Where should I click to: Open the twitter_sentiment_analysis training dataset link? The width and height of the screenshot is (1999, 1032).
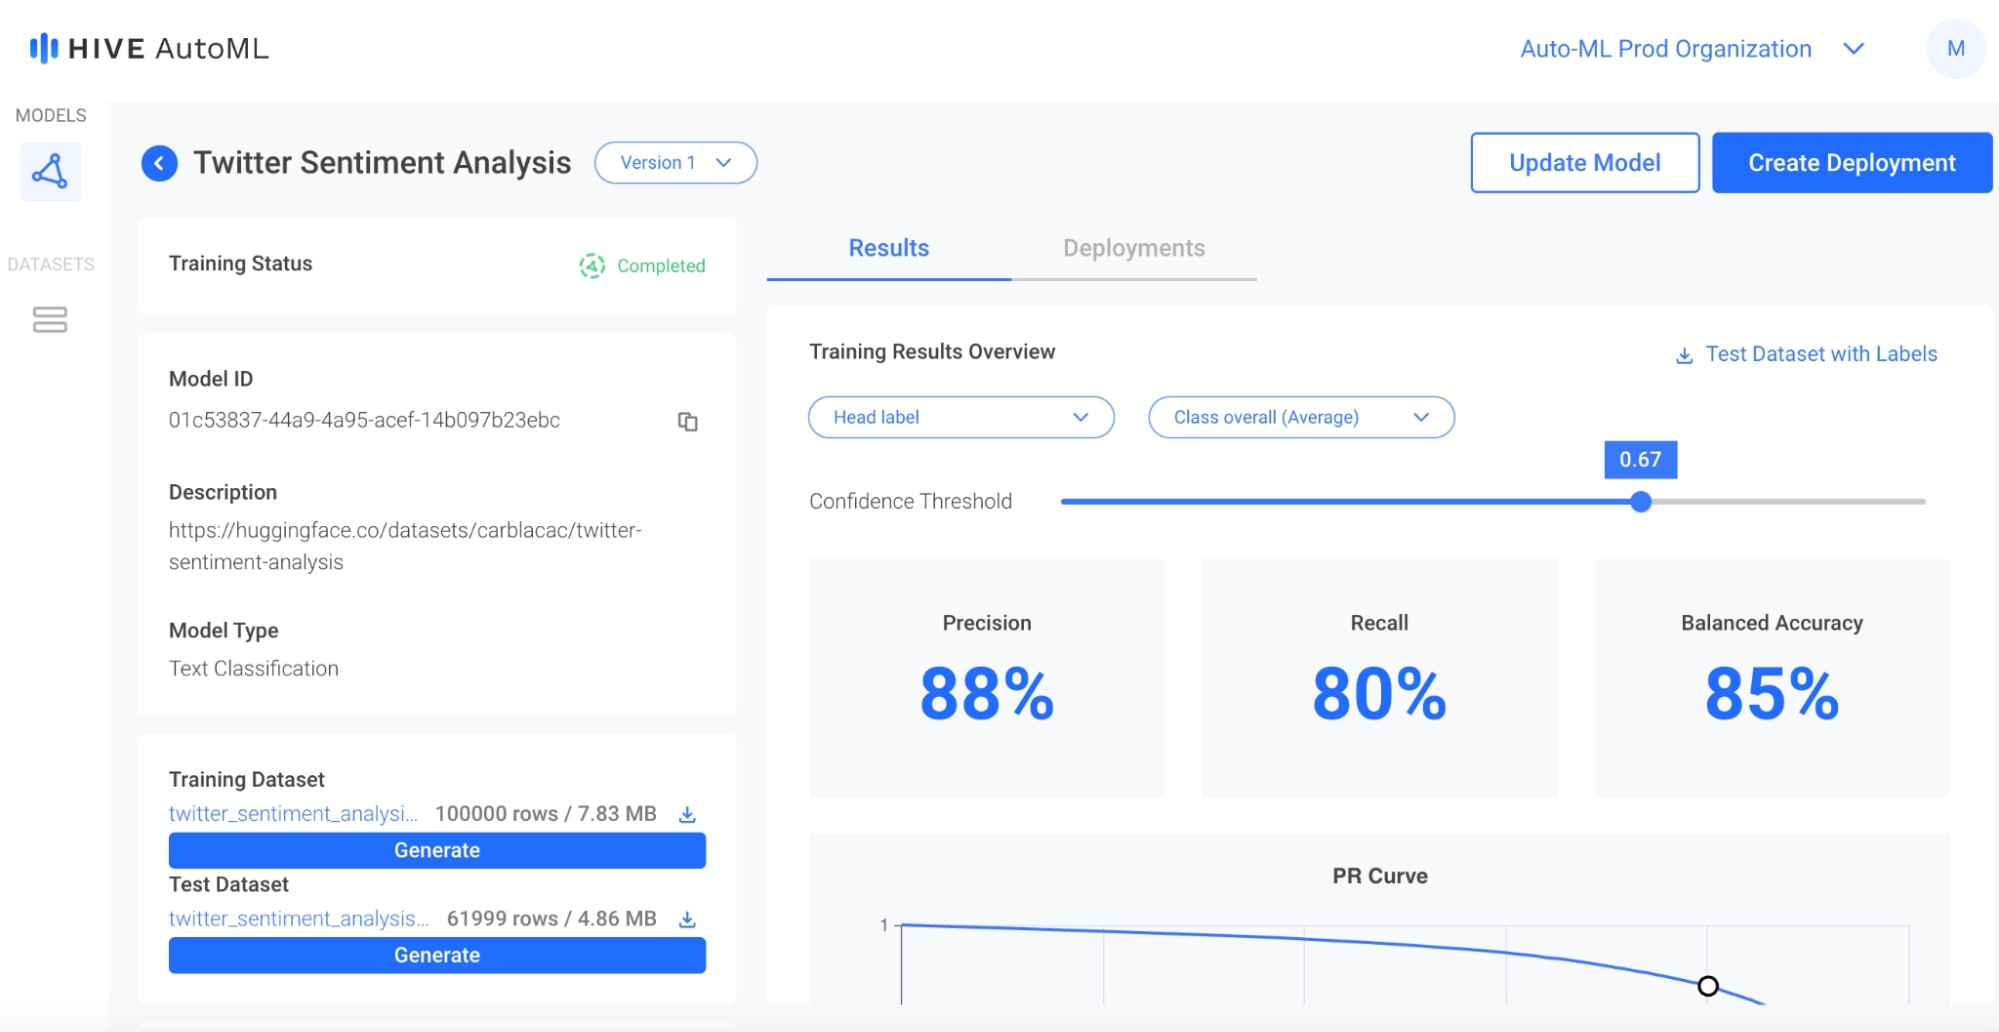295,813
